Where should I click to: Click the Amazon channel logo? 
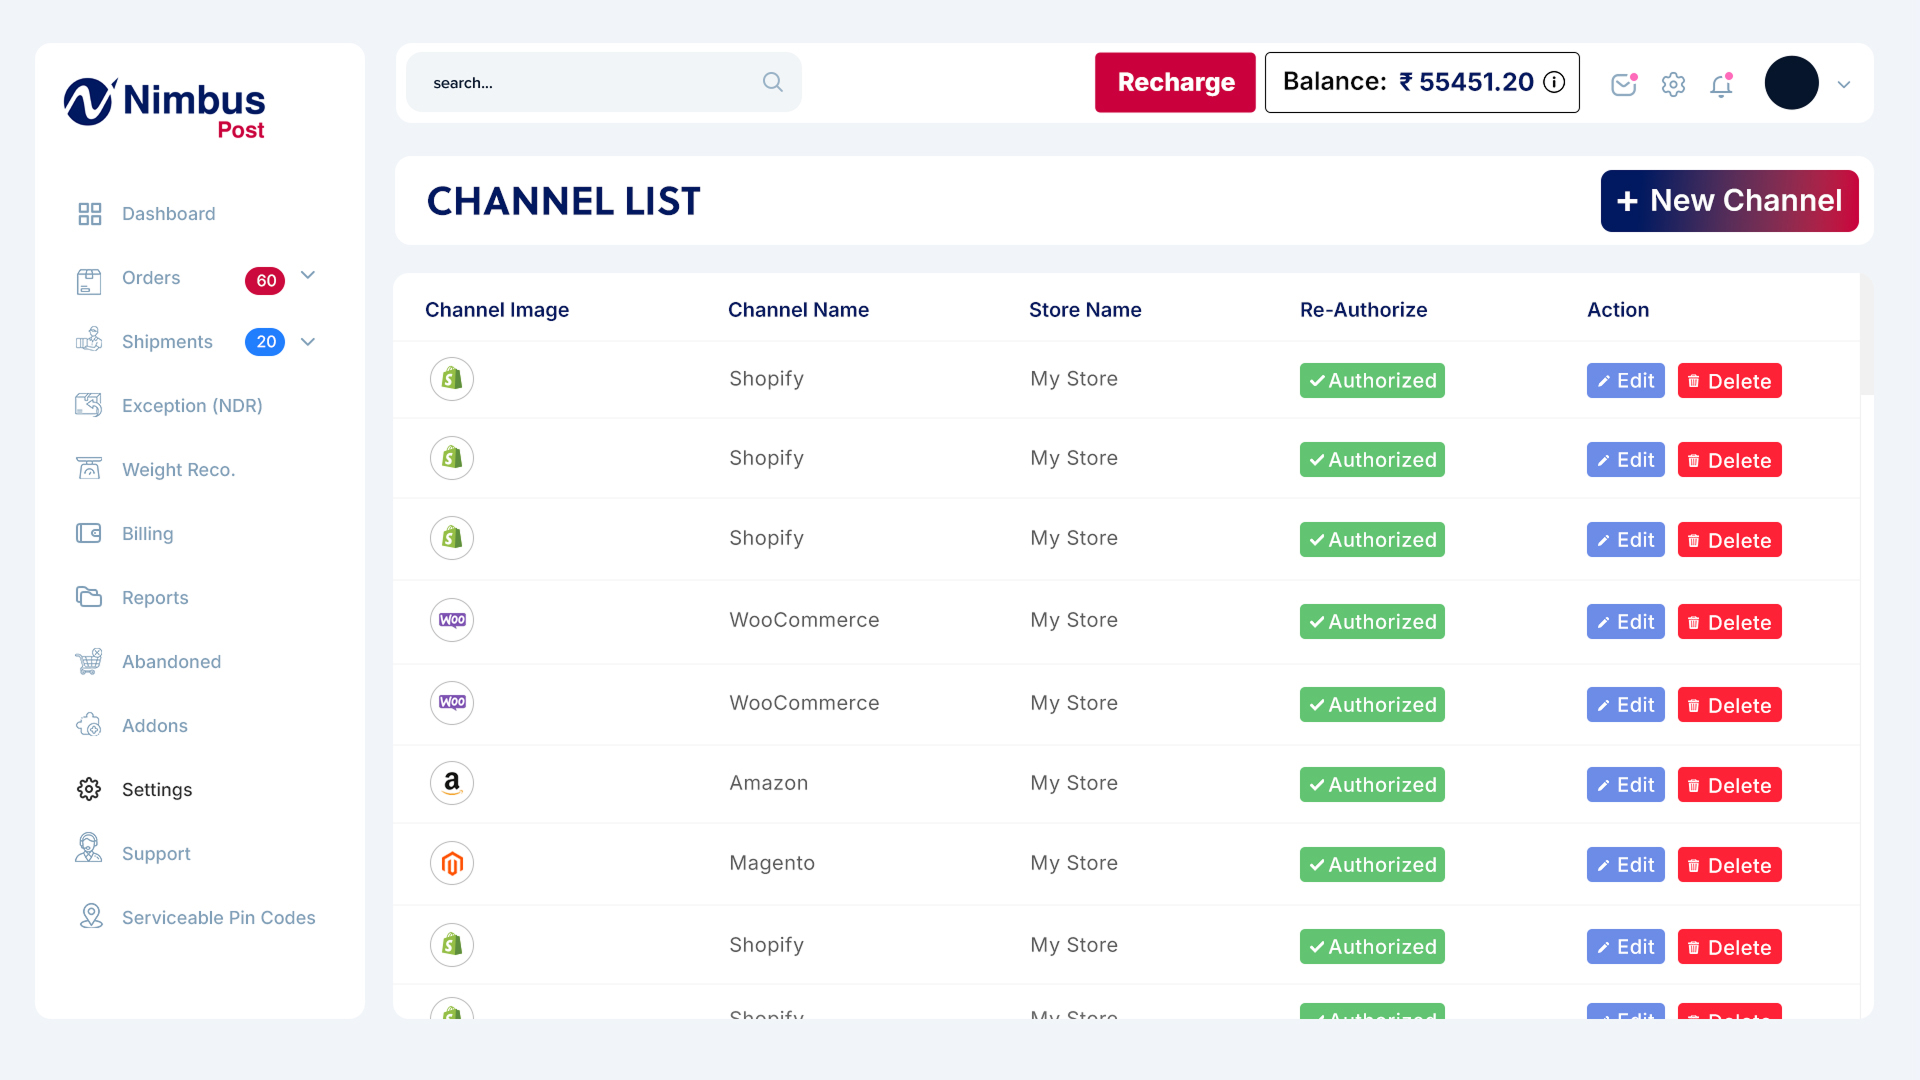452,783
